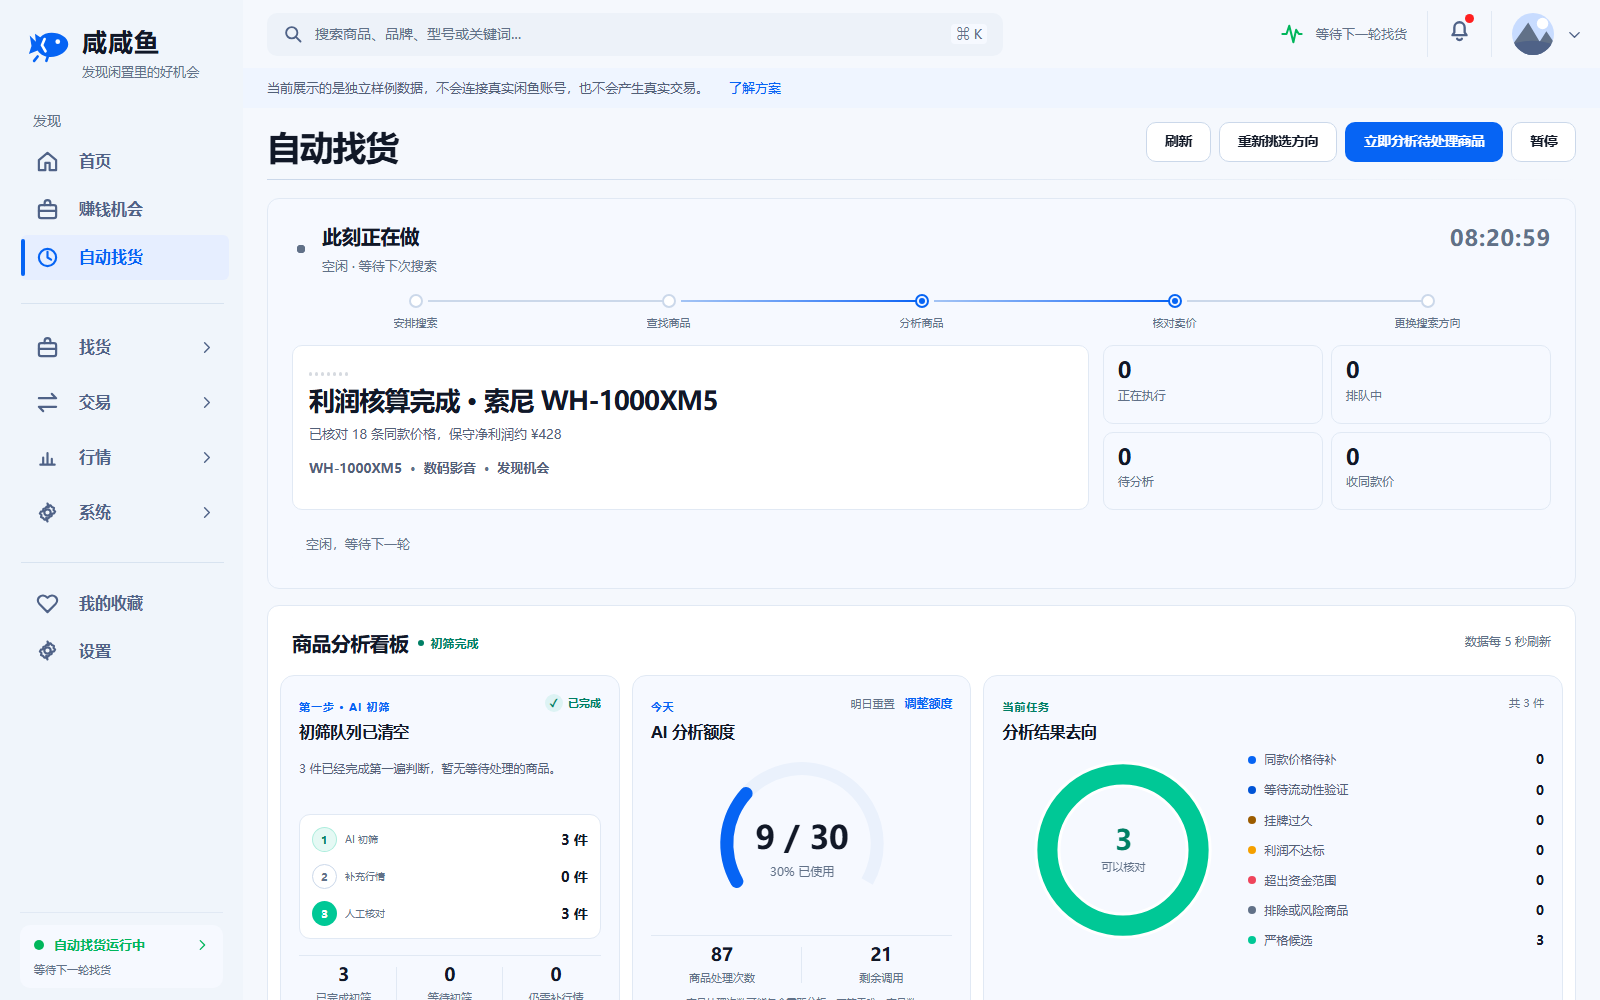Image resolution: width=1600 pixels, height=1000 pixels.
Task: Select the 核对卖价 progress step
Action: pyautogui.click(x=1175, y=301)
